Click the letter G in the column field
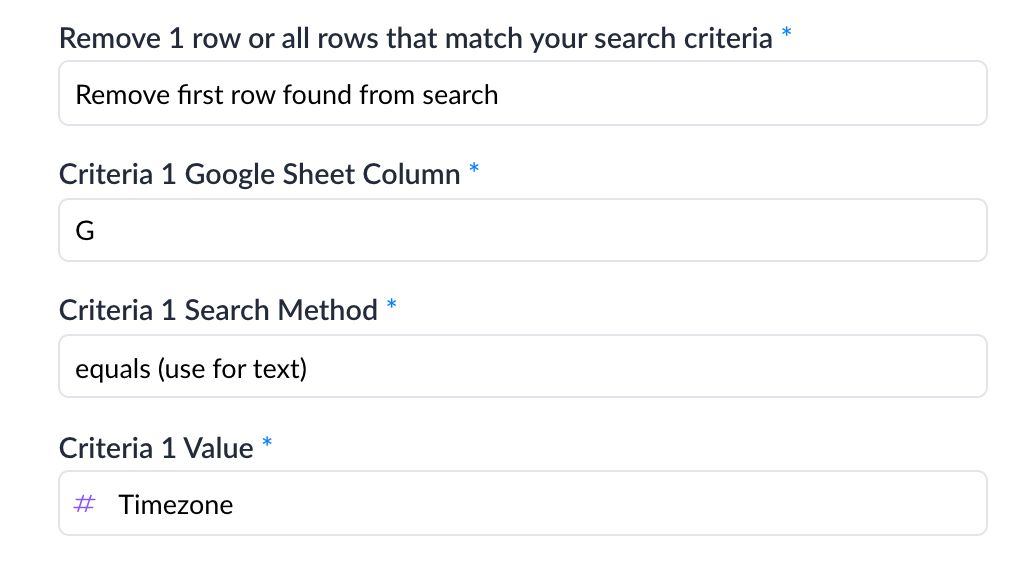The image size is (1030, 564). [x=85, y=231]
